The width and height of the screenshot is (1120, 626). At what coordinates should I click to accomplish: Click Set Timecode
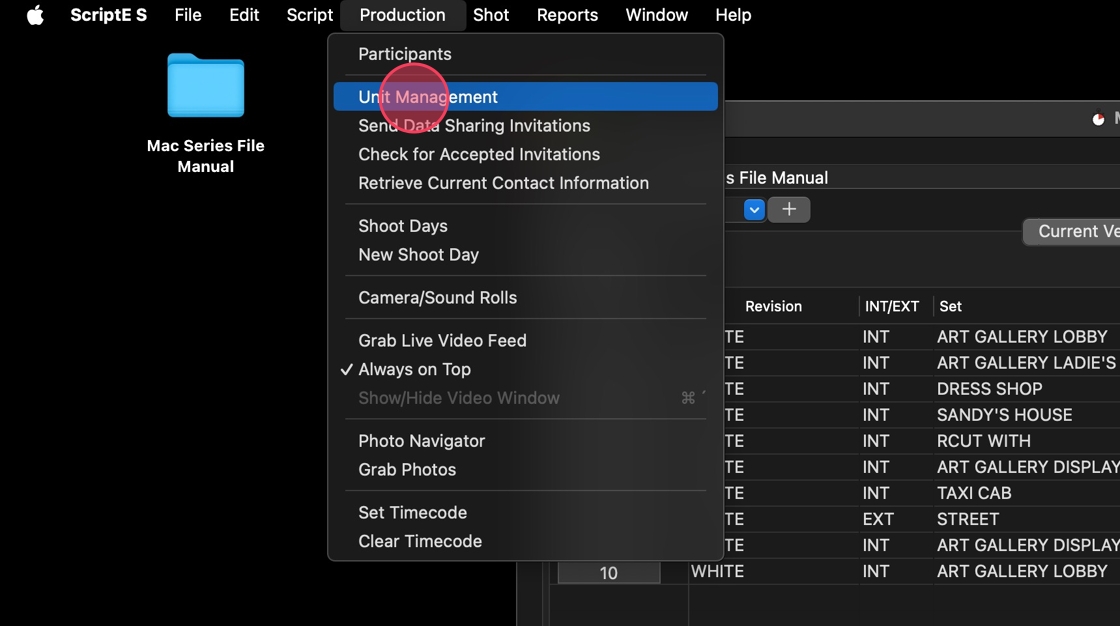coord(412,513)
